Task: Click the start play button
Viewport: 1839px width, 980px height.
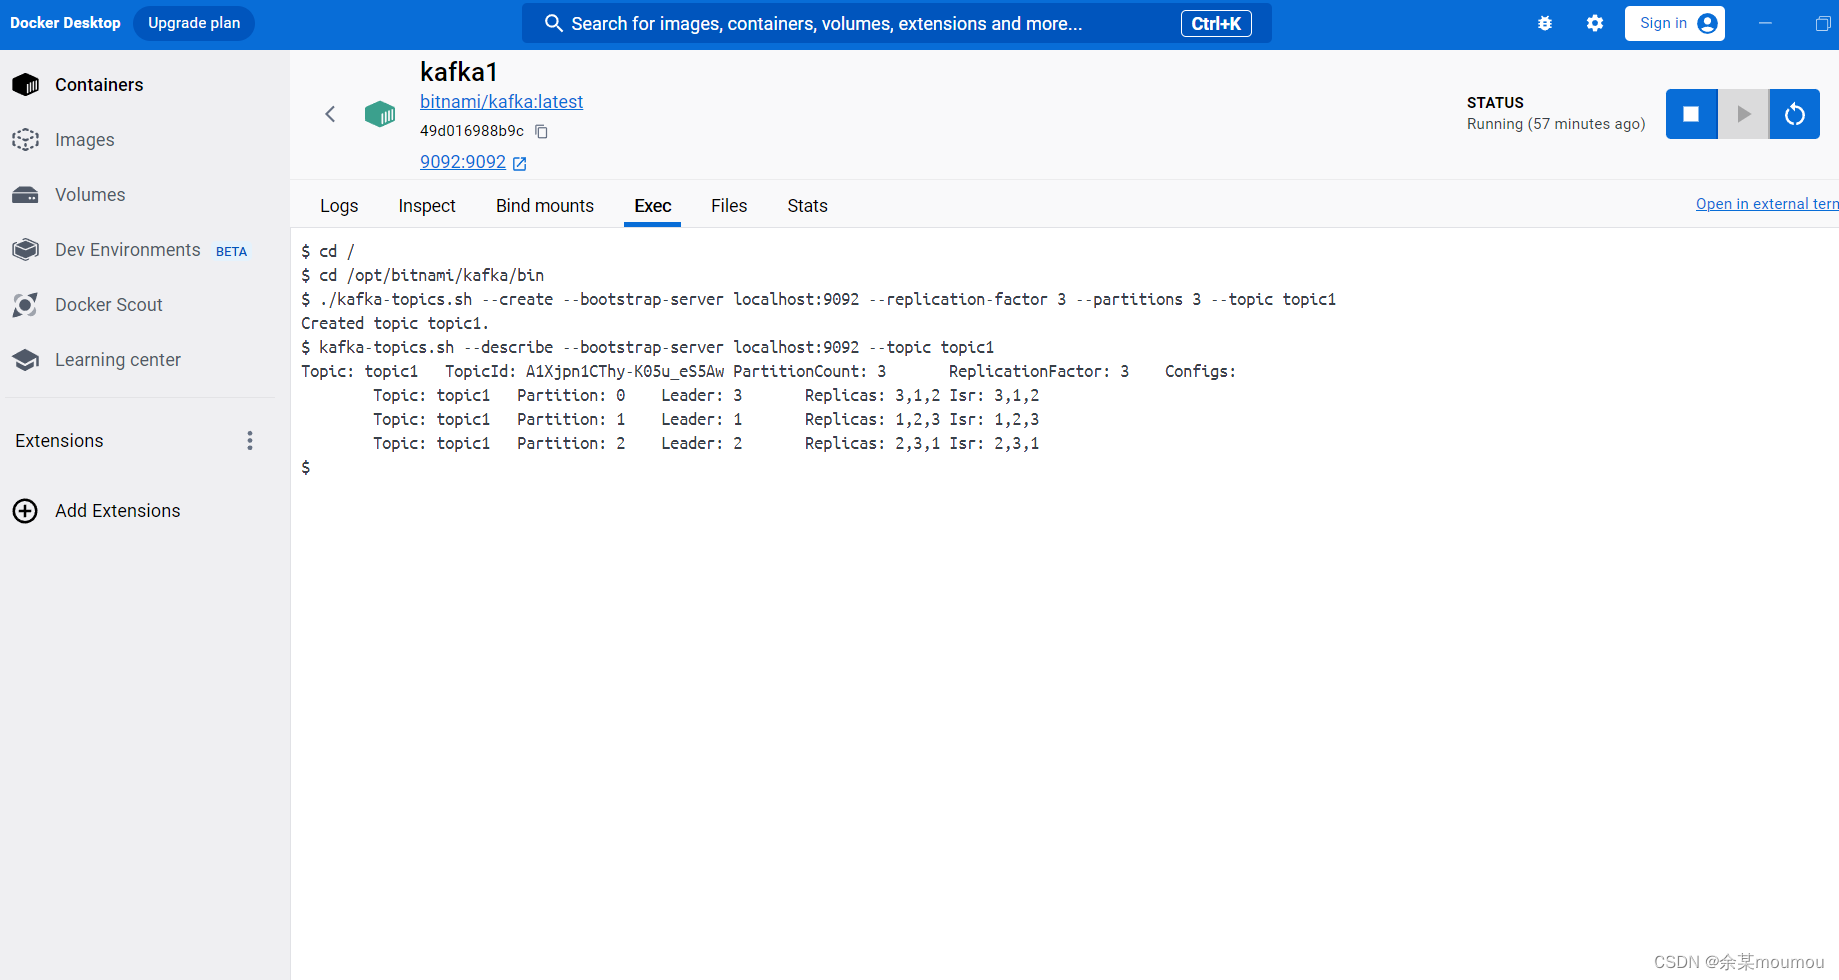Action: 1744,114
